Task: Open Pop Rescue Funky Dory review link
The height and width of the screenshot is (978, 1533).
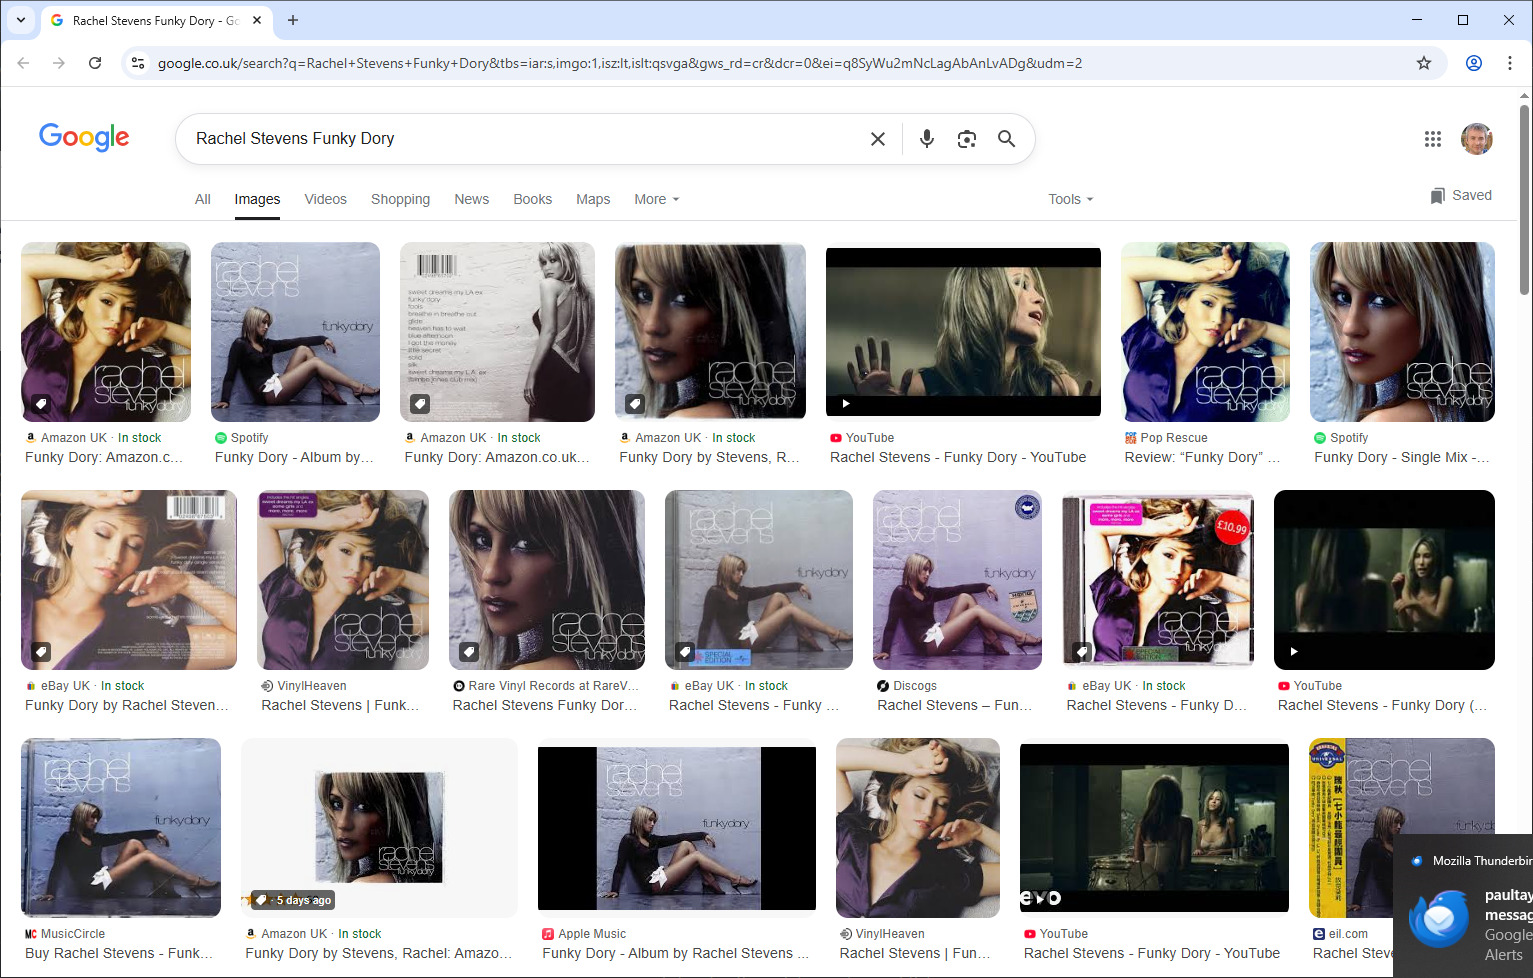Action: [x=1201, y=457]
